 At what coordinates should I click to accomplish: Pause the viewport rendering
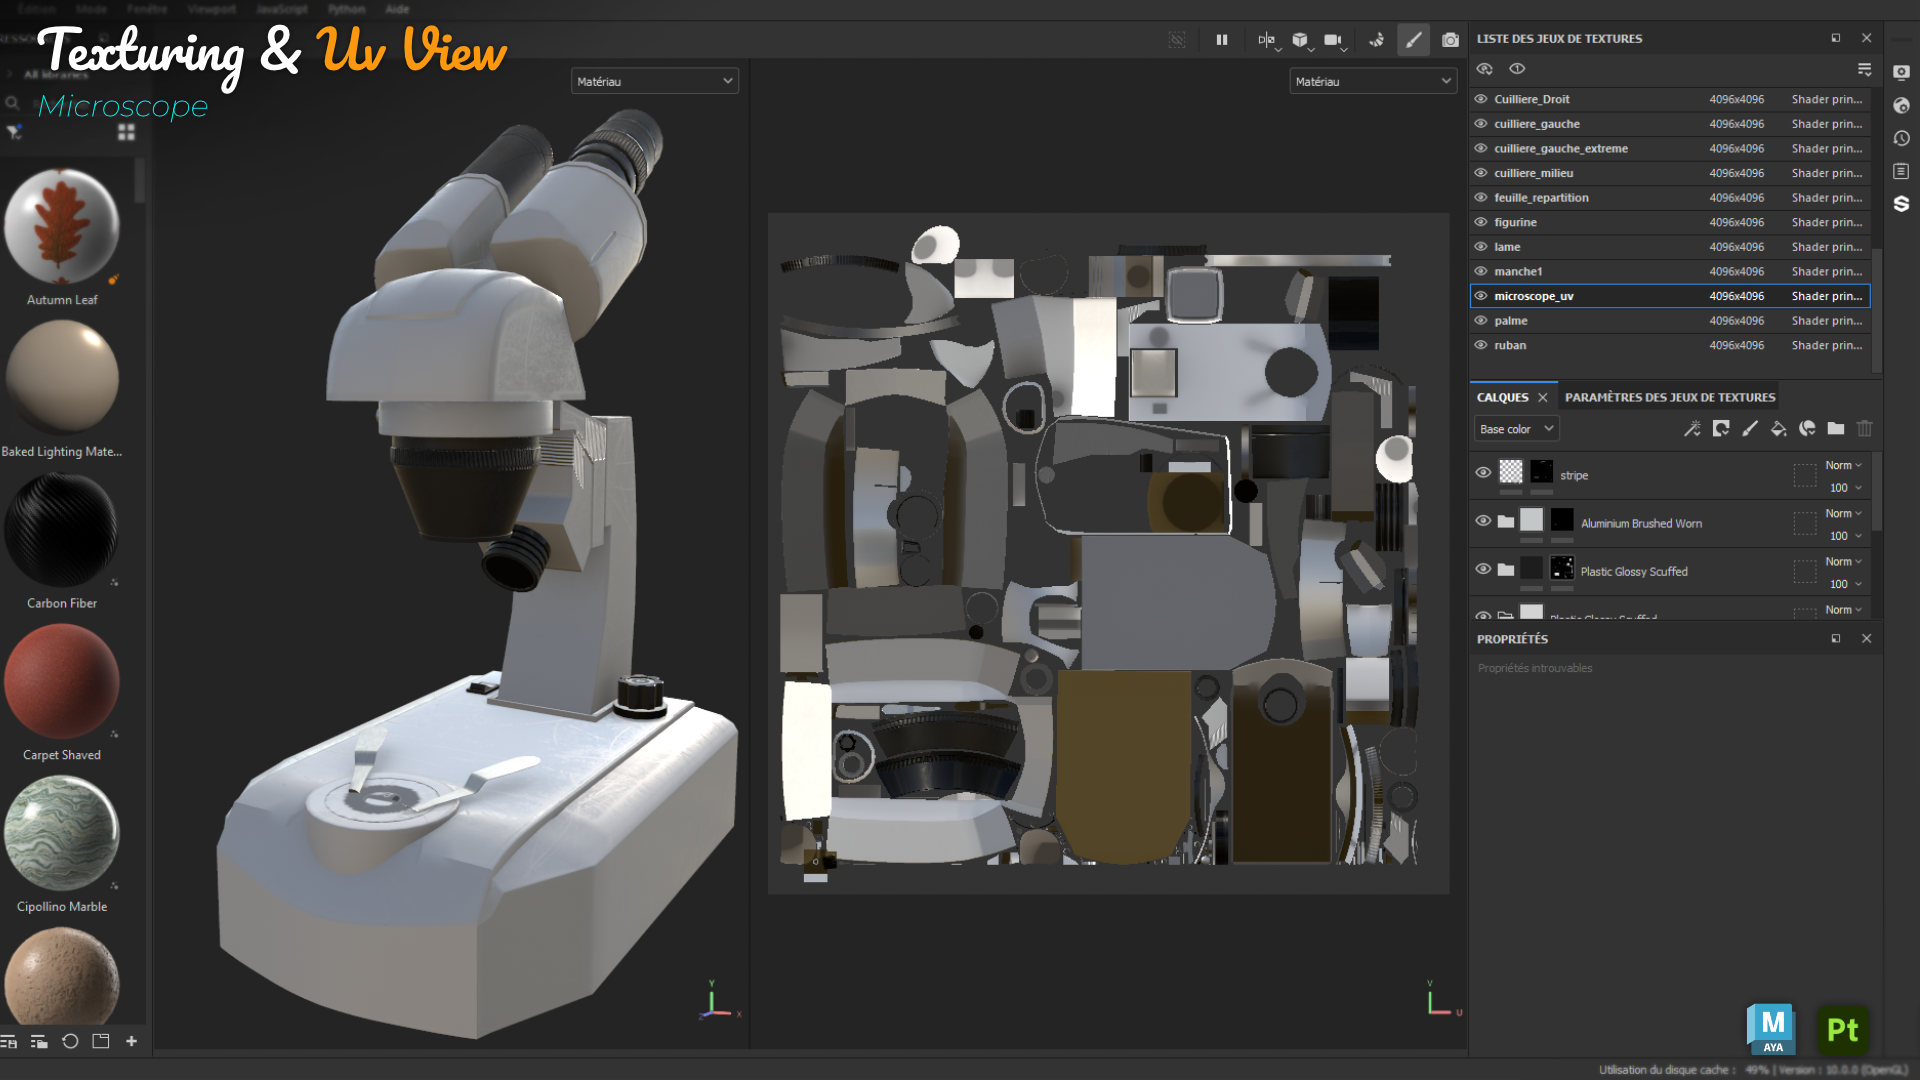click(1221, 40)
